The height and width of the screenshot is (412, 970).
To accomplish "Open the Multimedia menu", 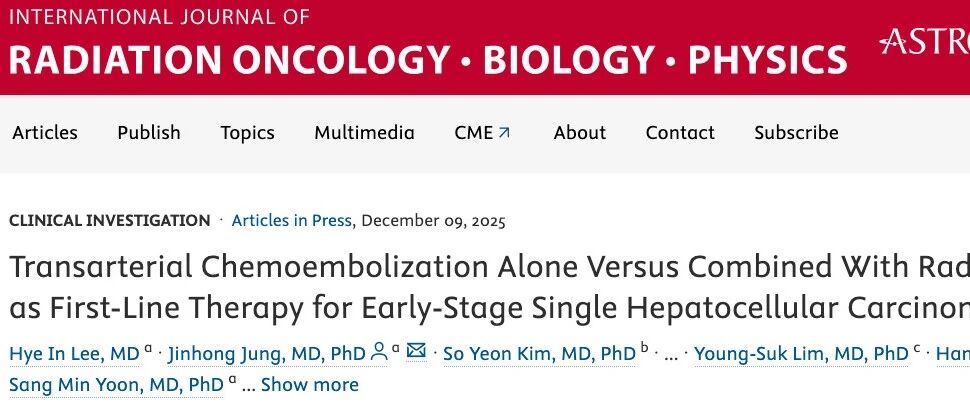I will [x=364, y=132].
